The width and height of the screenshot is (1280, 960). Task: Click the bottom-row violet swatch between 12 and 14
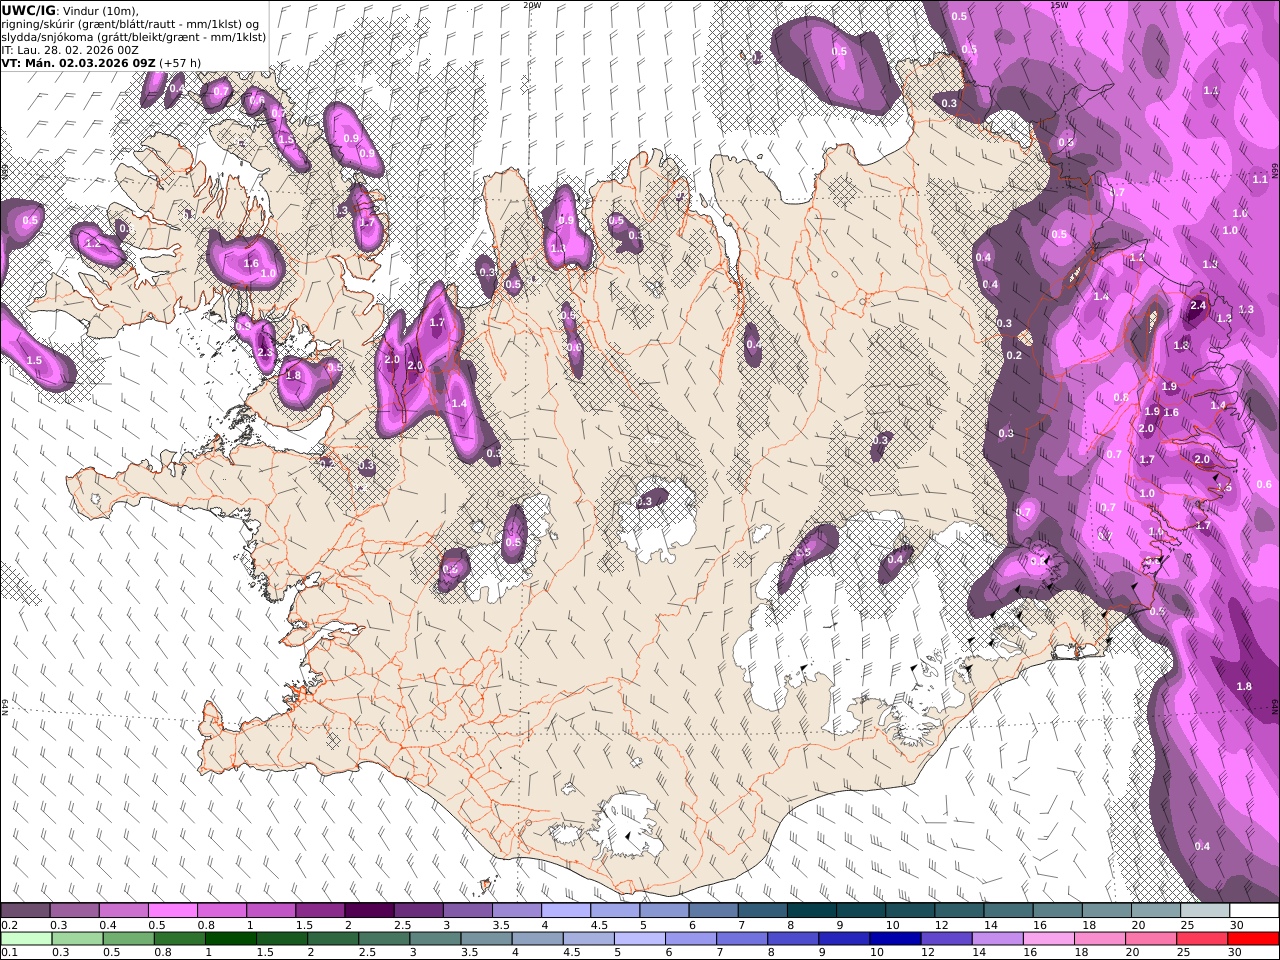(946, 939)
